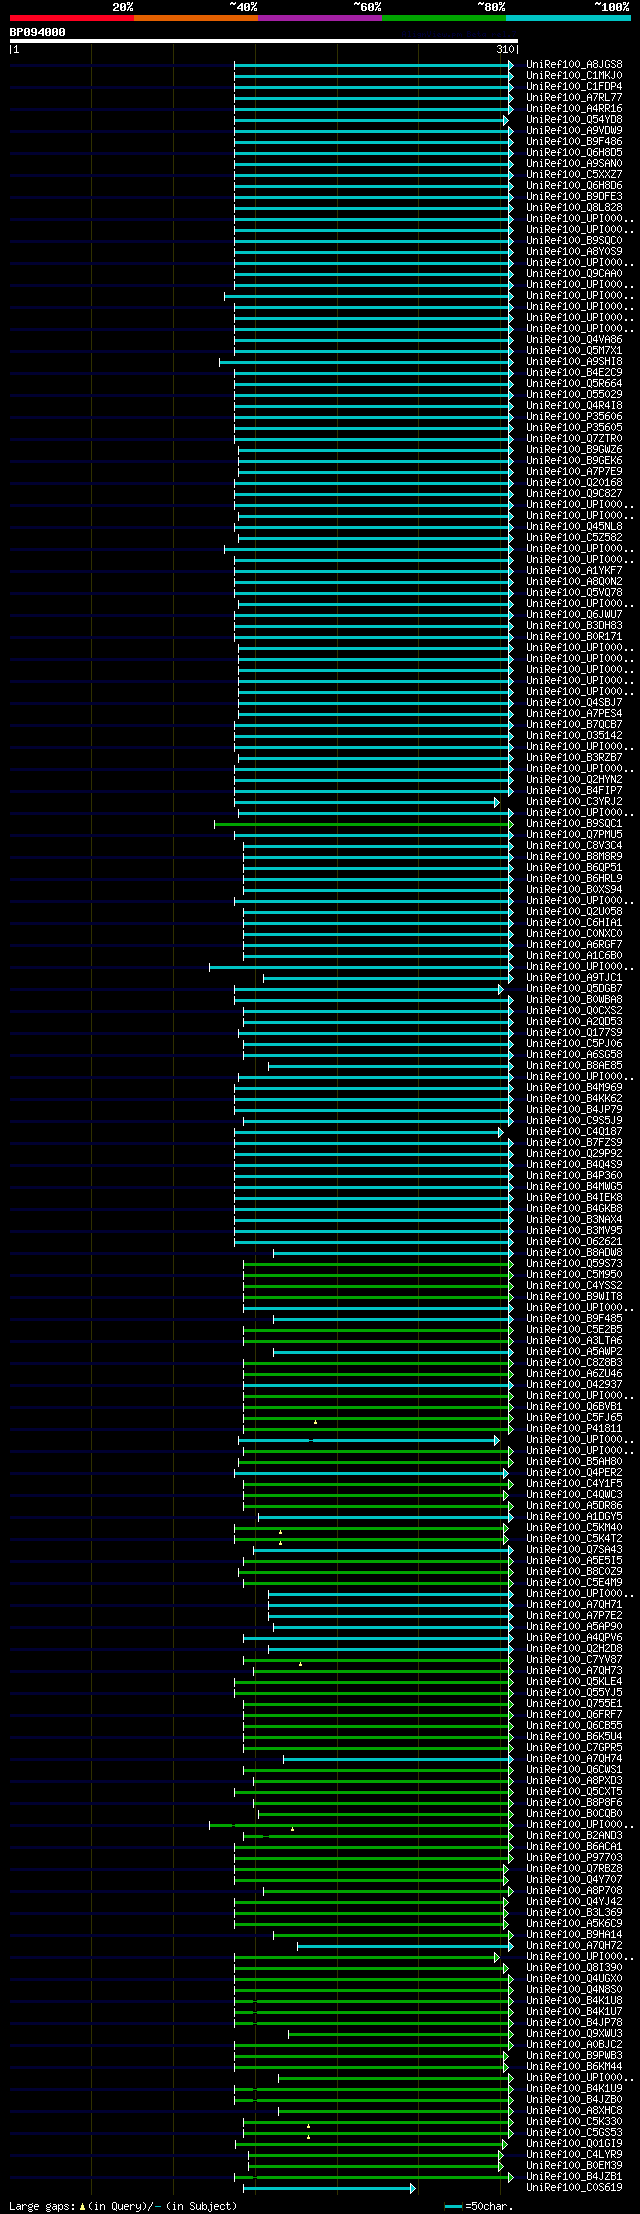Click the UniRef100_B4E2C9 hit name
Screen dimensions: 640x2214
(574, 372)
